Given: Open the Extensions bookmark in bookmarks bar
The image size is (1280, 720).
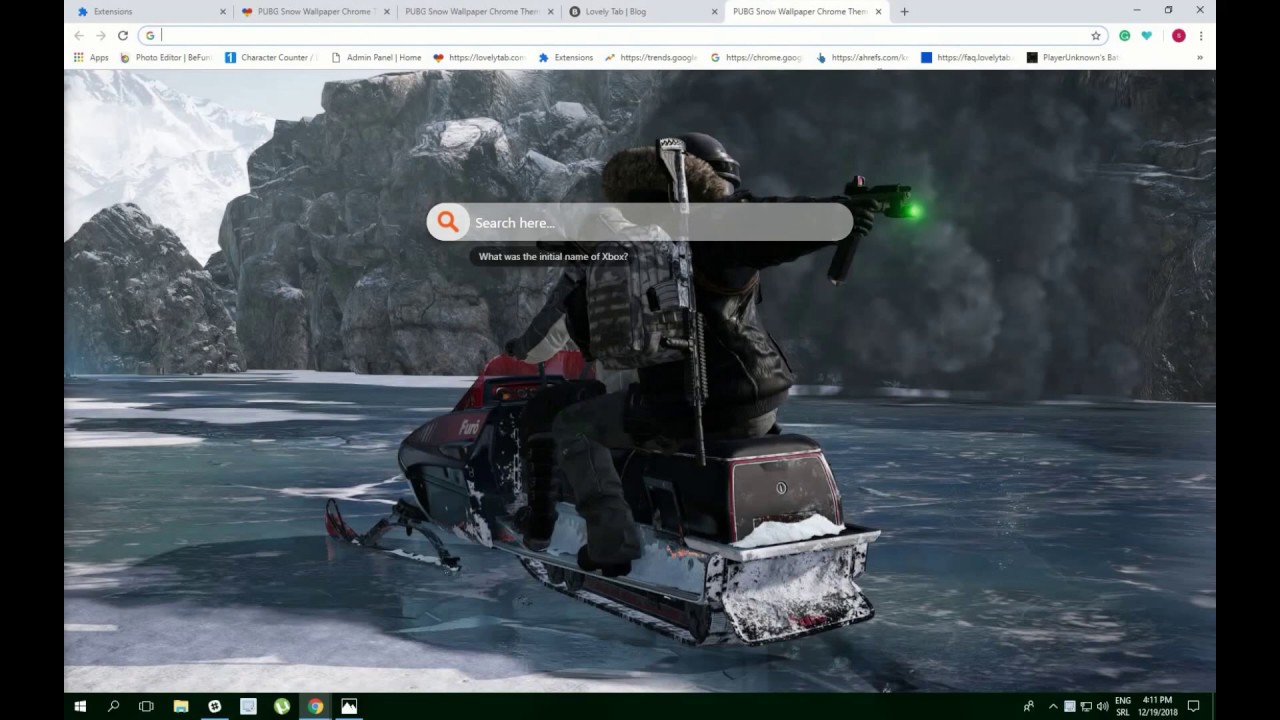Looking at the screenshot, I should coord(566,57).
